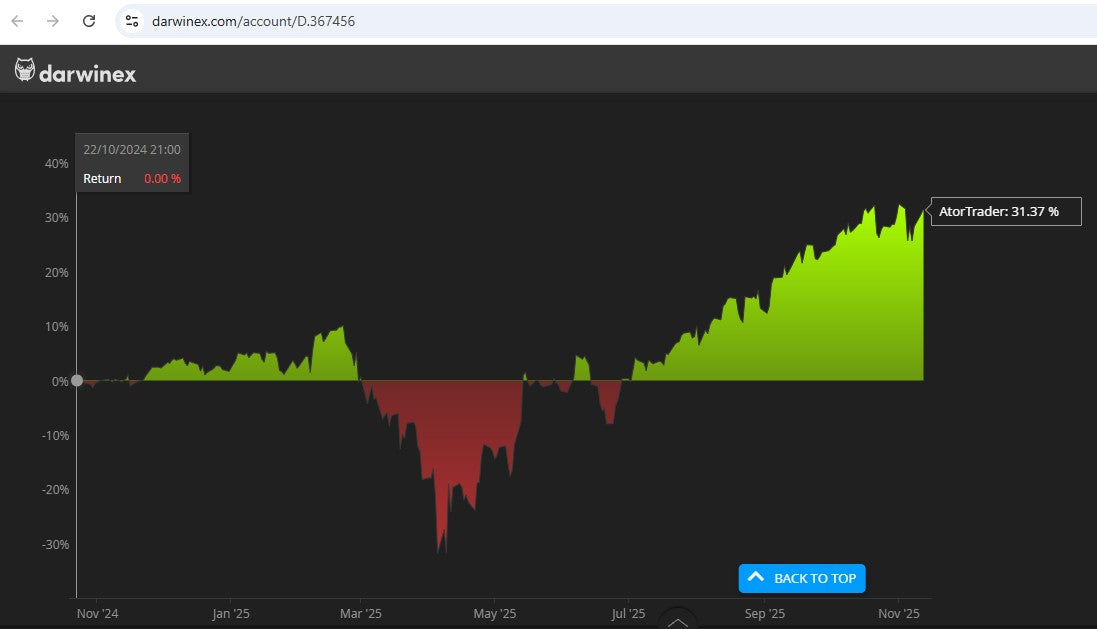Screen dimensions: 1097x629
Task: Select the gray start marker at 0%
Action: click(x=77, y=381)
